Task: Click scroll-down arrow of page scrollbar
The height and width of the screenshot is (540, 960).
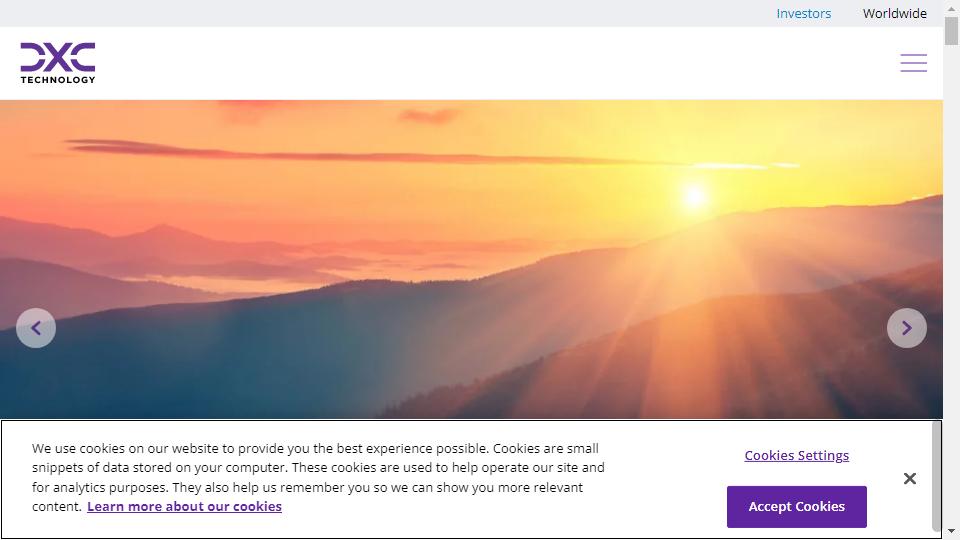Action: [951, 531]
